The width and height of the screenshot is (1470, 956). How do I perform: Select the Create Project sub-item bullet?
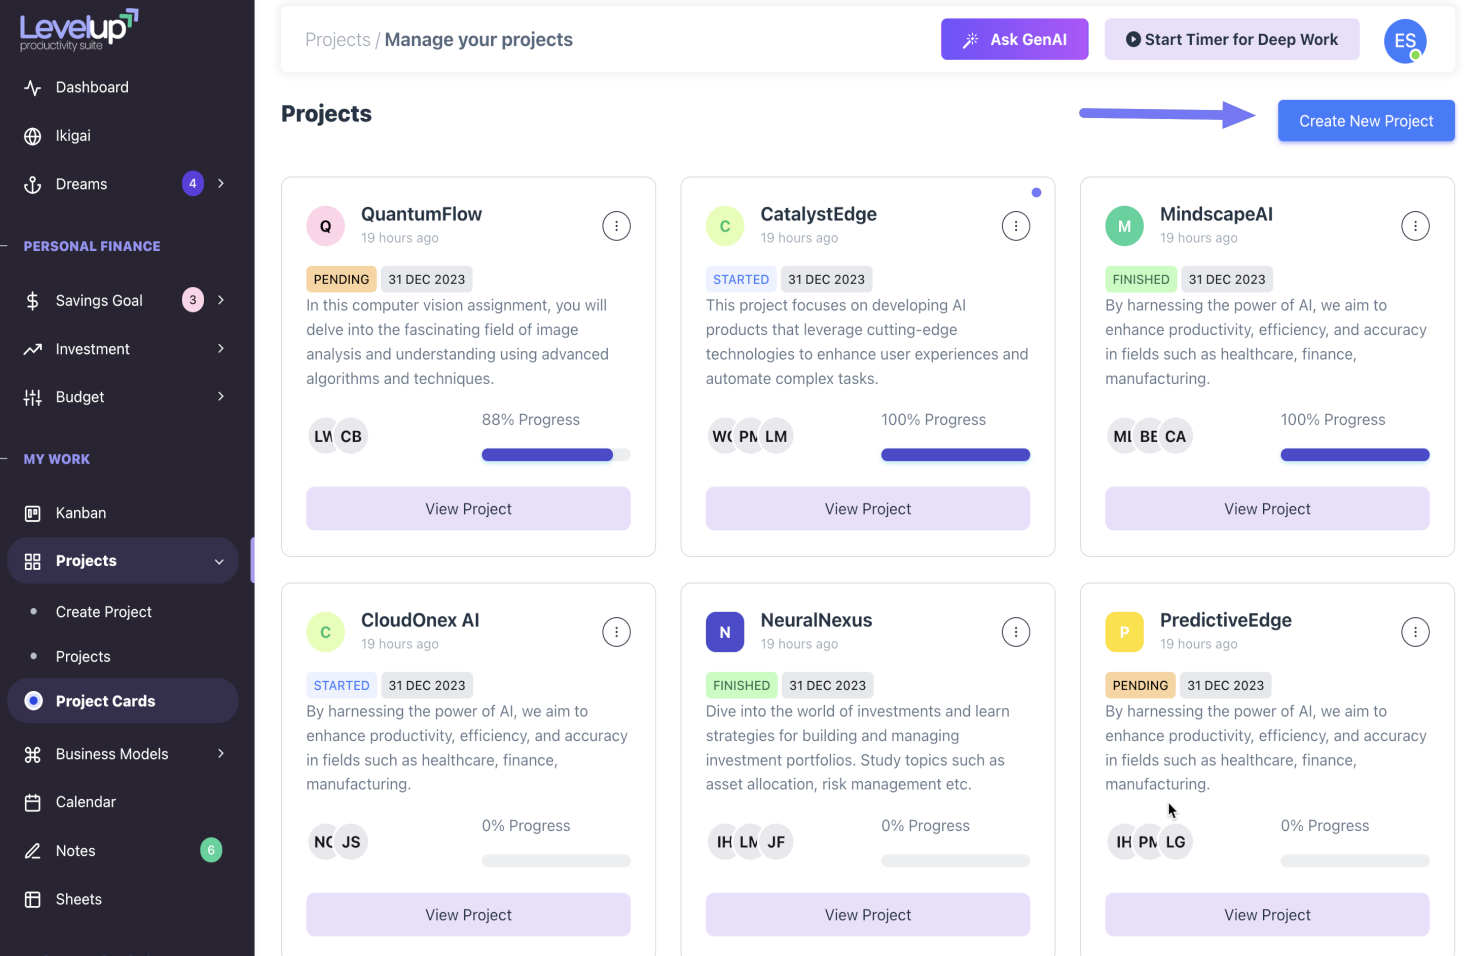tap(34, 612)
